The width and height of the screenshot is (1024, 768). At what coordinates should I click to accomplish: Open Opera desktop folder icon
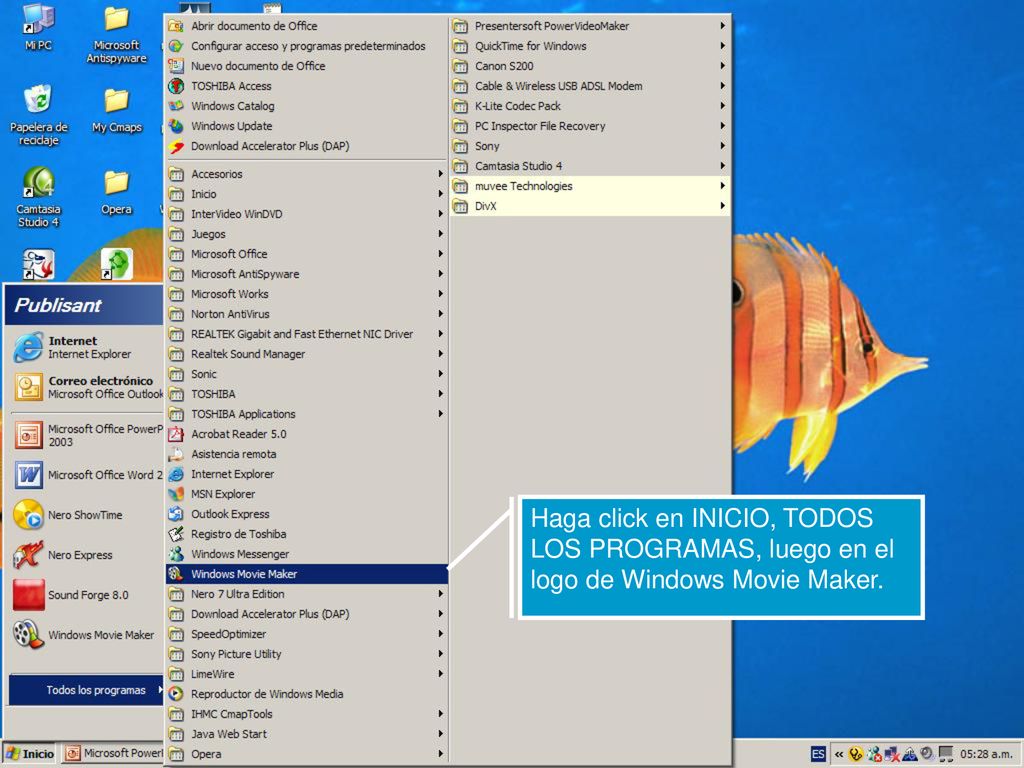point(116,191)
